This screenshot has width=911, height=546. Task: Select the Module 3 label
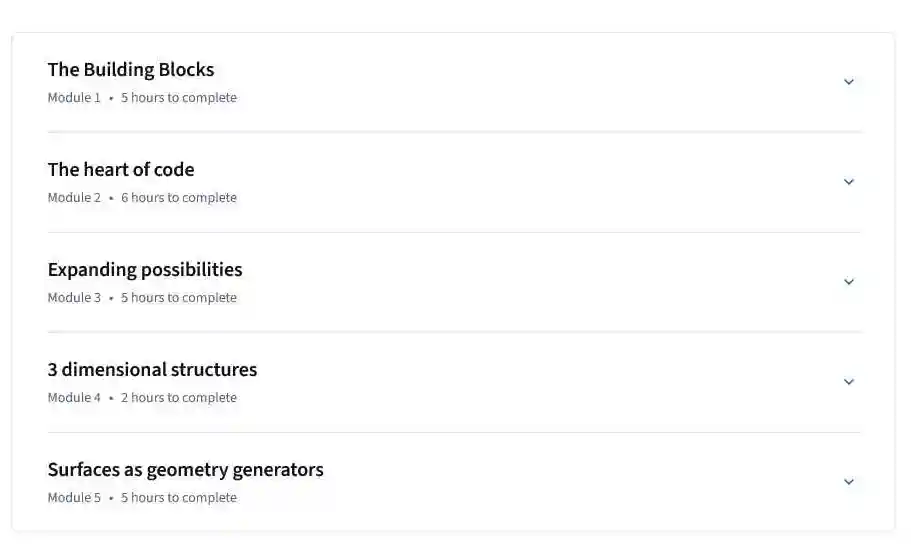pos(74,298)
